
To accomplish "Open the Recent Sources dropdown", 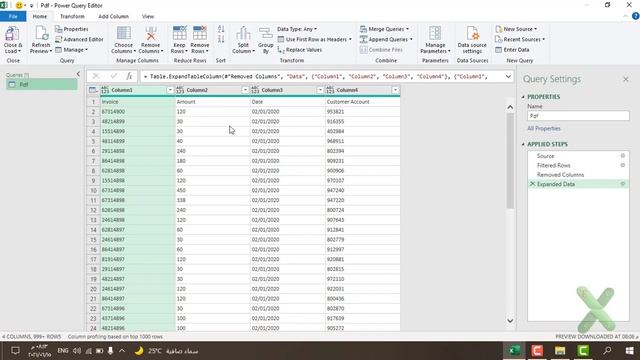I will 520,39.
